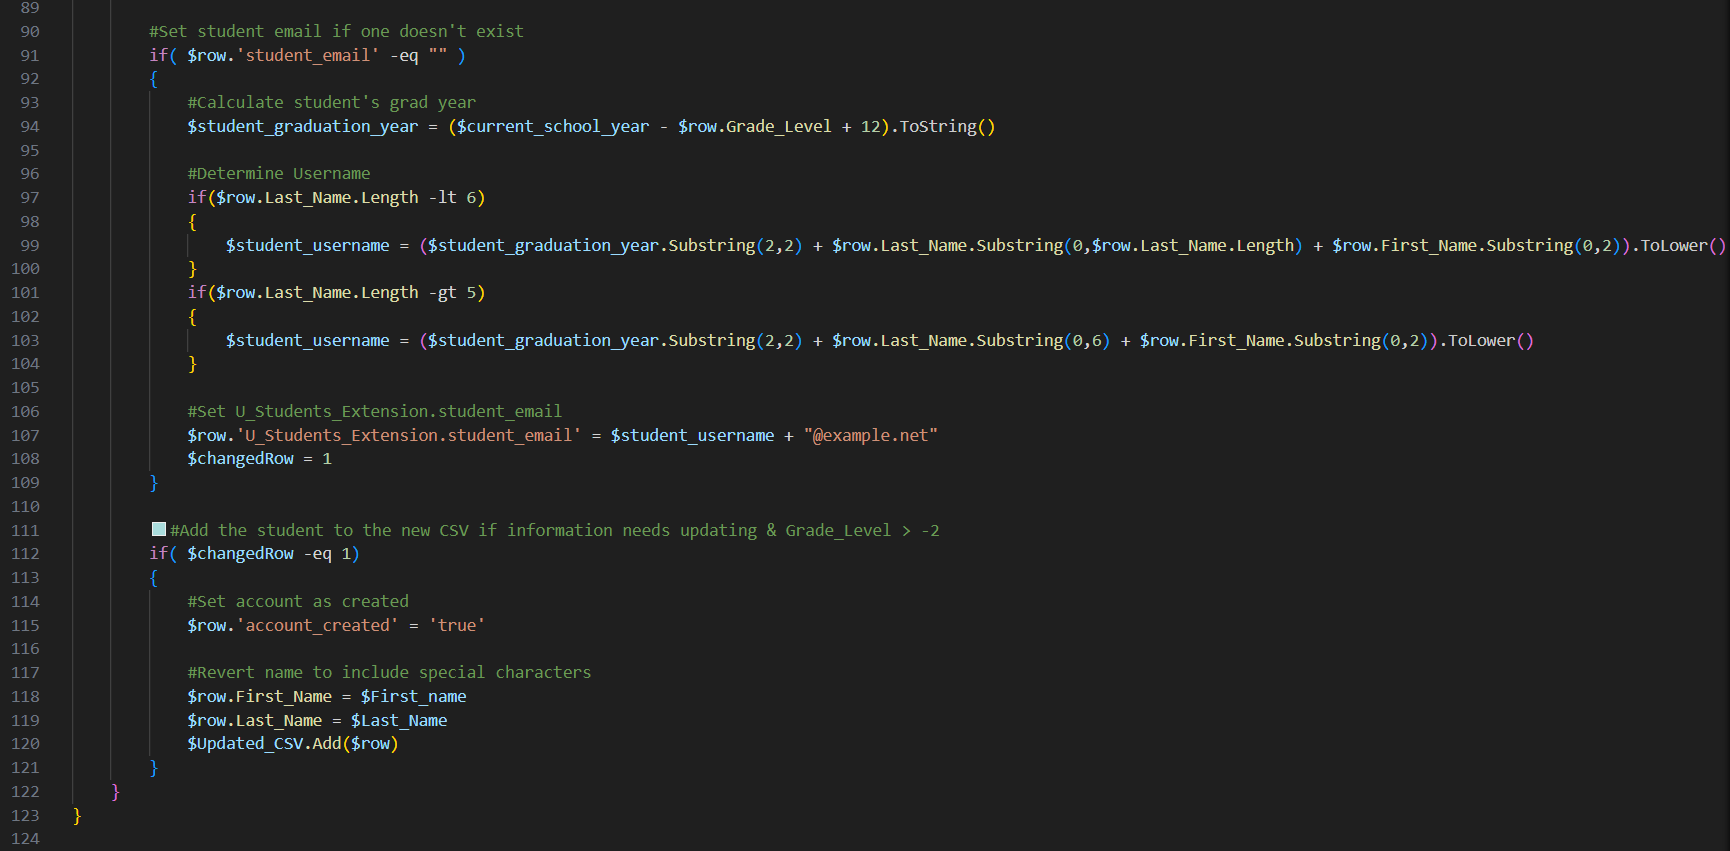Click the "@example.net" string
Viewport: 1730px width, 851px height.
click(870, 436)
